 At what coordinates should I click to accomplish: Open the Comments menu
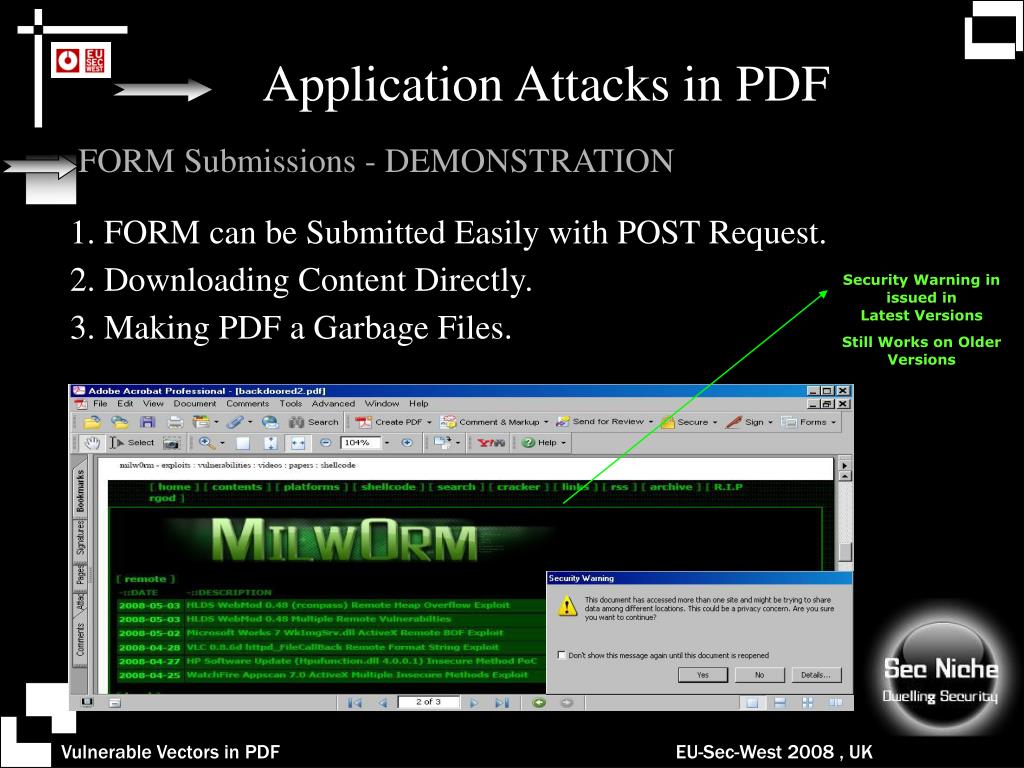(x=248, y=404)
